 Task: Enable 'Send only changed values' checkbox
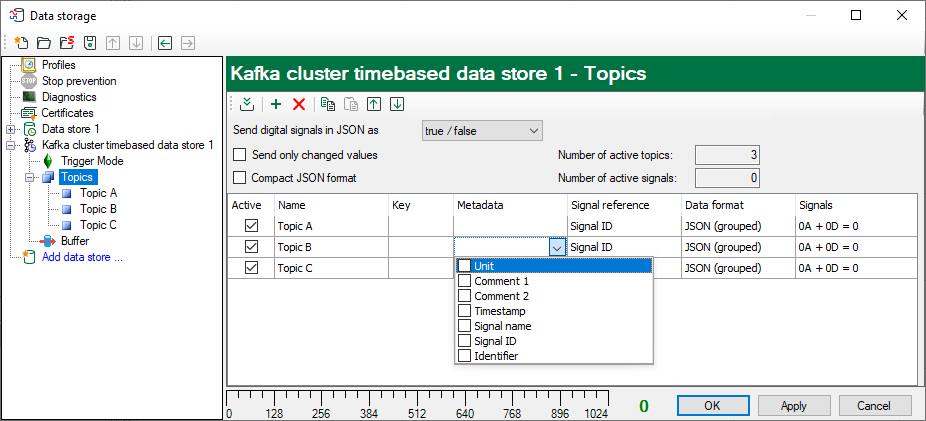click(240, 155)
